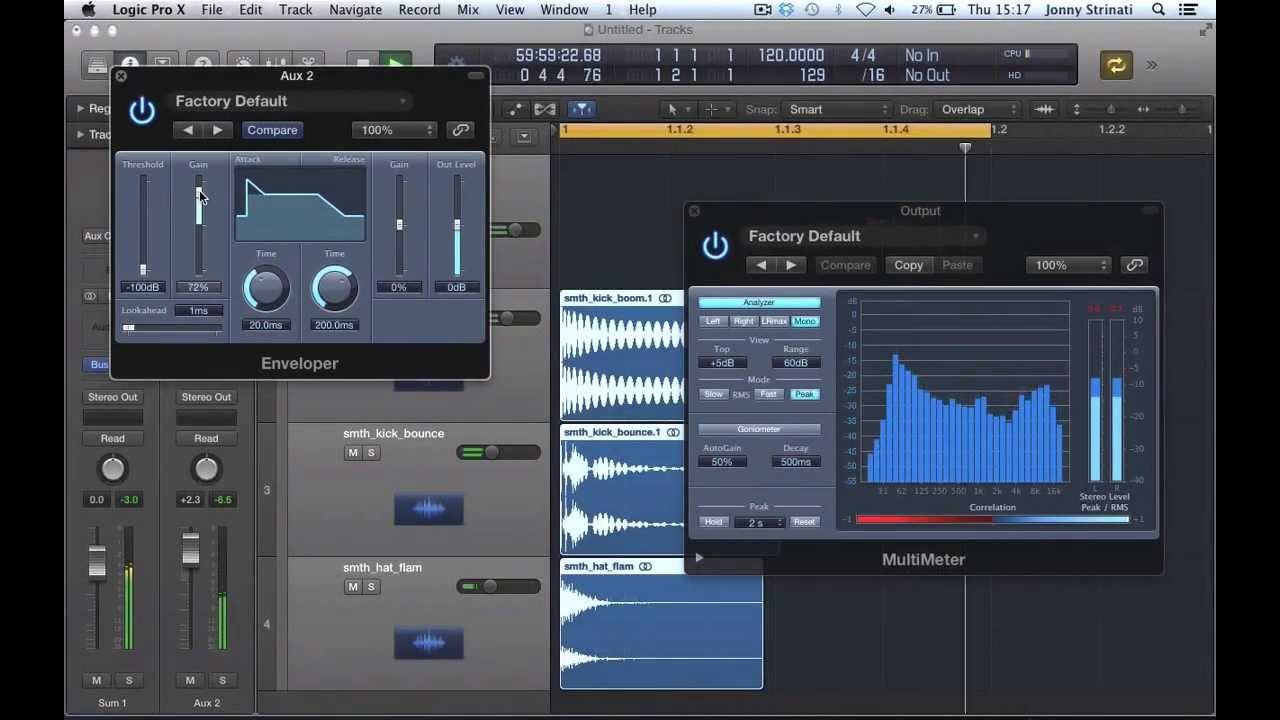
Task: Enable Analyzer mode in MultiMeter
Action: [x=759, y=303]
